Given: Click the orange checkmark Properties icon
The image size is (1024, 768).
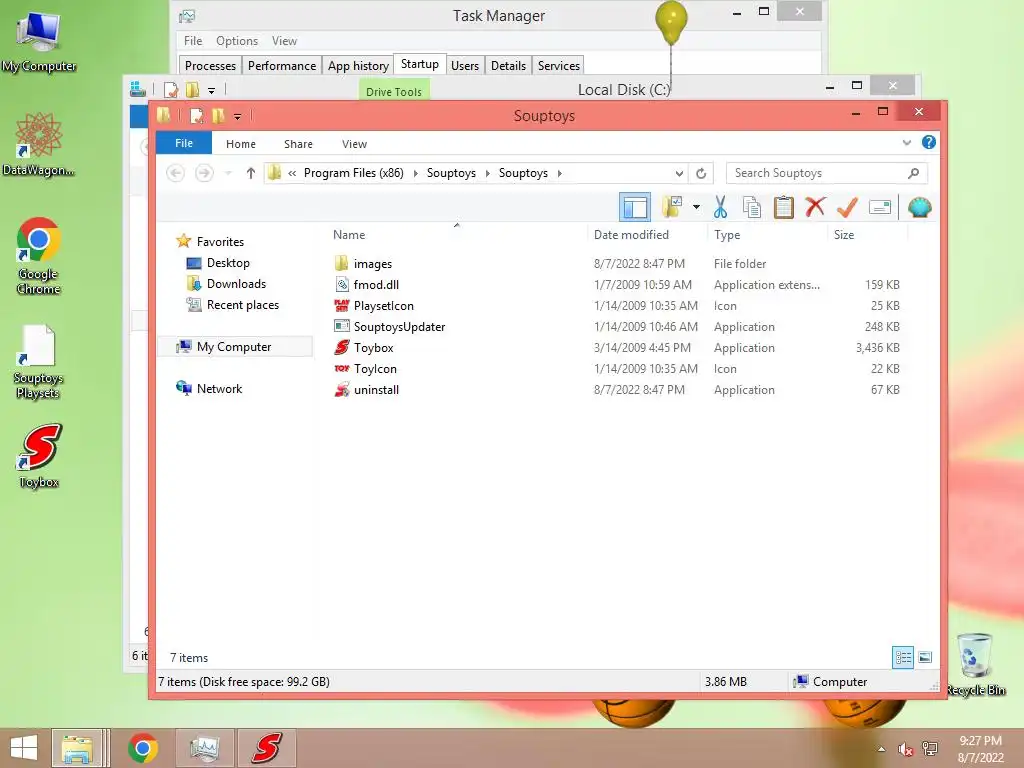Looking at the screenshot, I should [847, 208].
